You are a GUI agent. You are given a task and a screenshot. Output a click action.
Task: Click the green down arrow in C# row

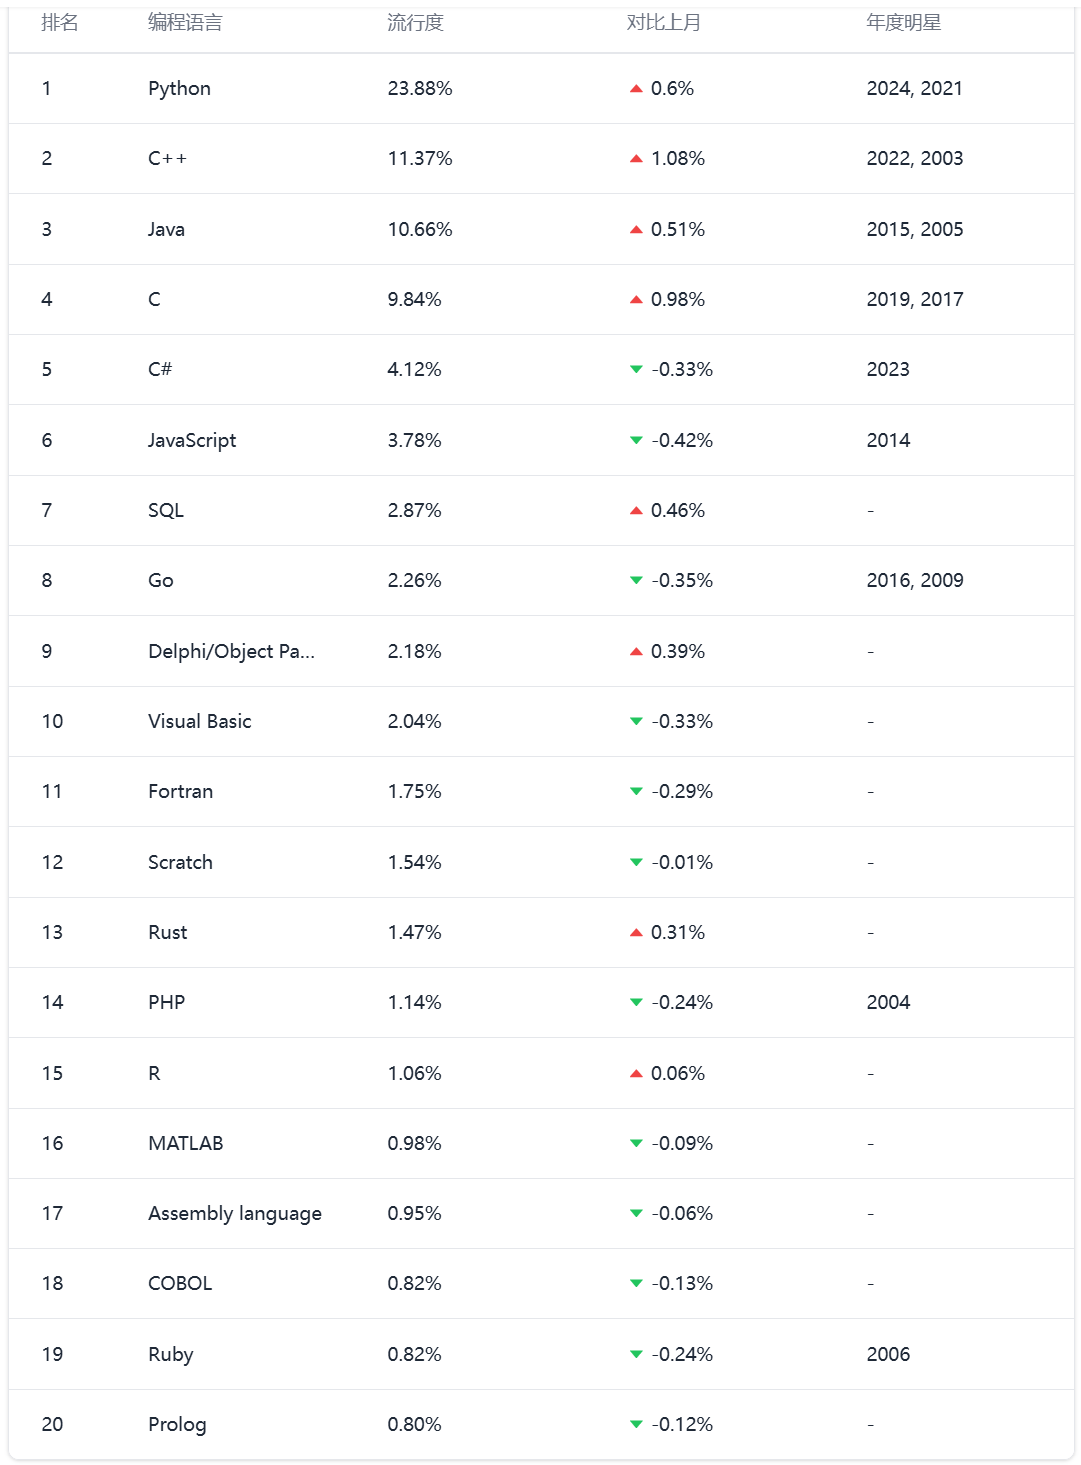[636, 370]
